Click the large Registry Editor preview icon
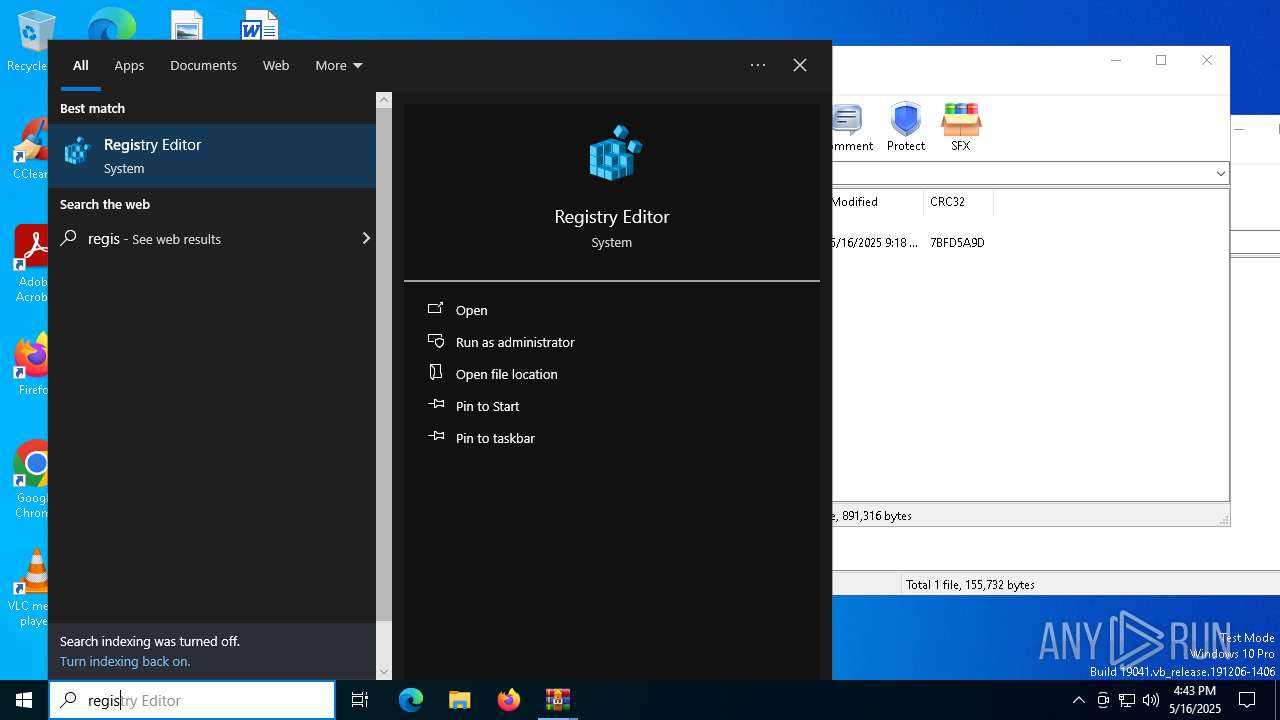1280x720 pixels. coord(614,153)
